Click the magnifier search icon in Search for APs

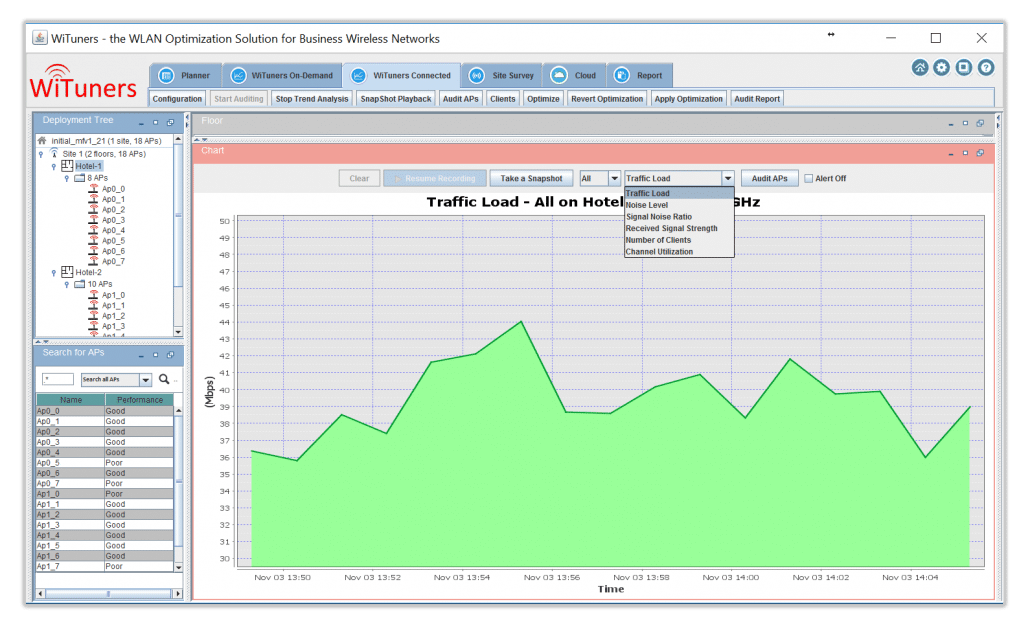[164, 379]
